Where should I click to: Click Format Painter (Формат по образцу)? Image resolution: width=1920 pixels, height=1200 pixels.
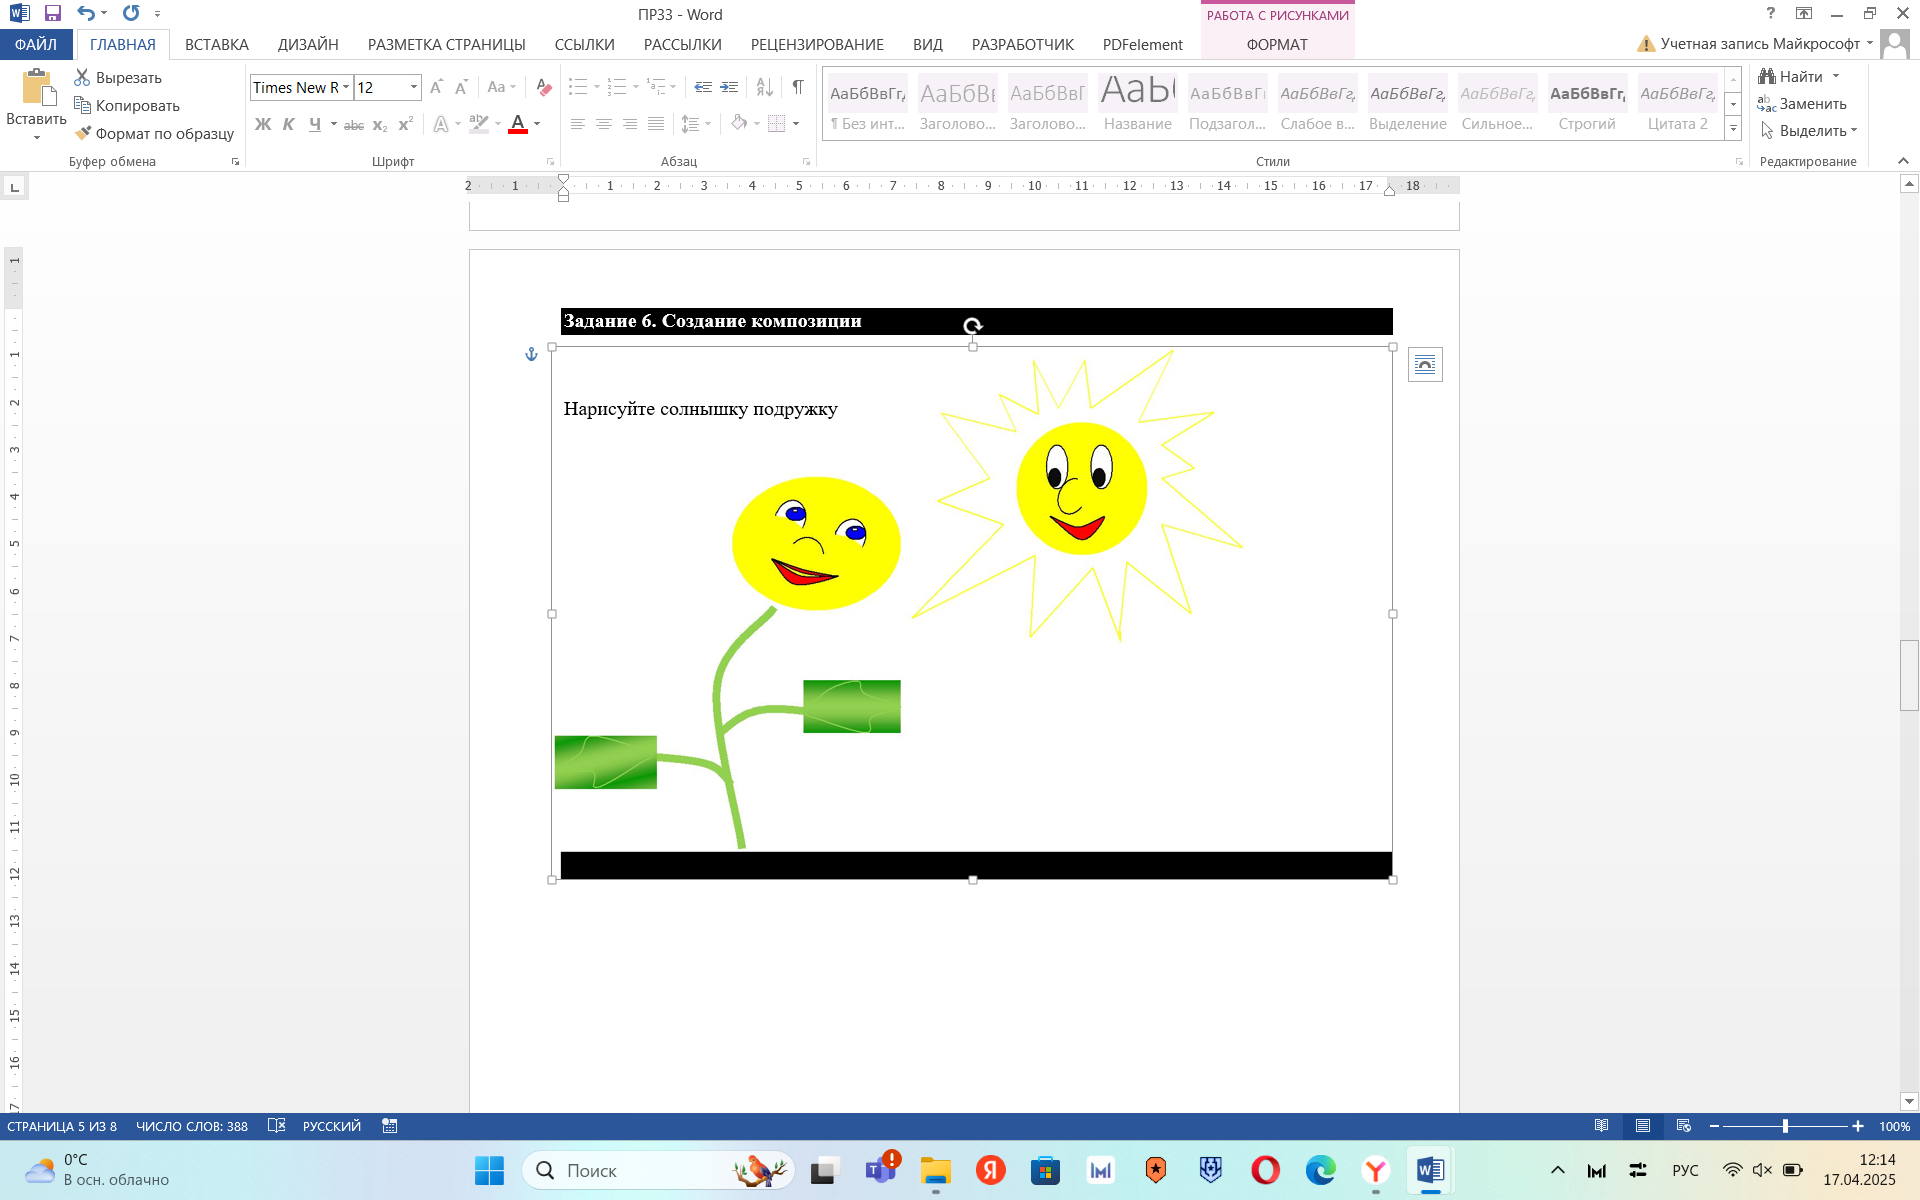click(x=155, y=133)
